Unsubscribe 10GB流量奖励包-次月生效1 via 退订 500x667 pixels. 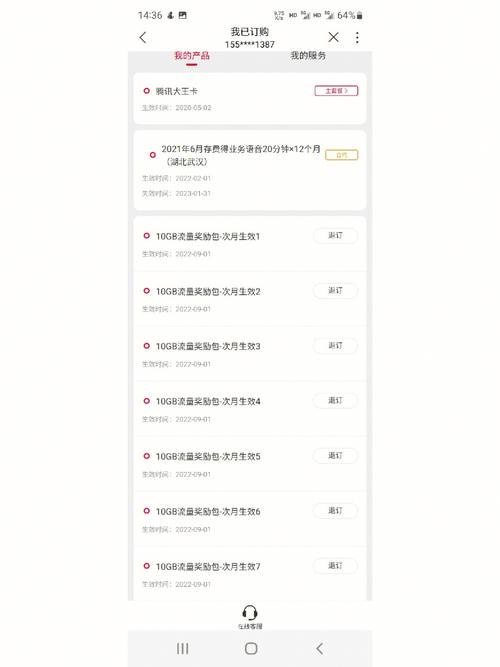335,235
